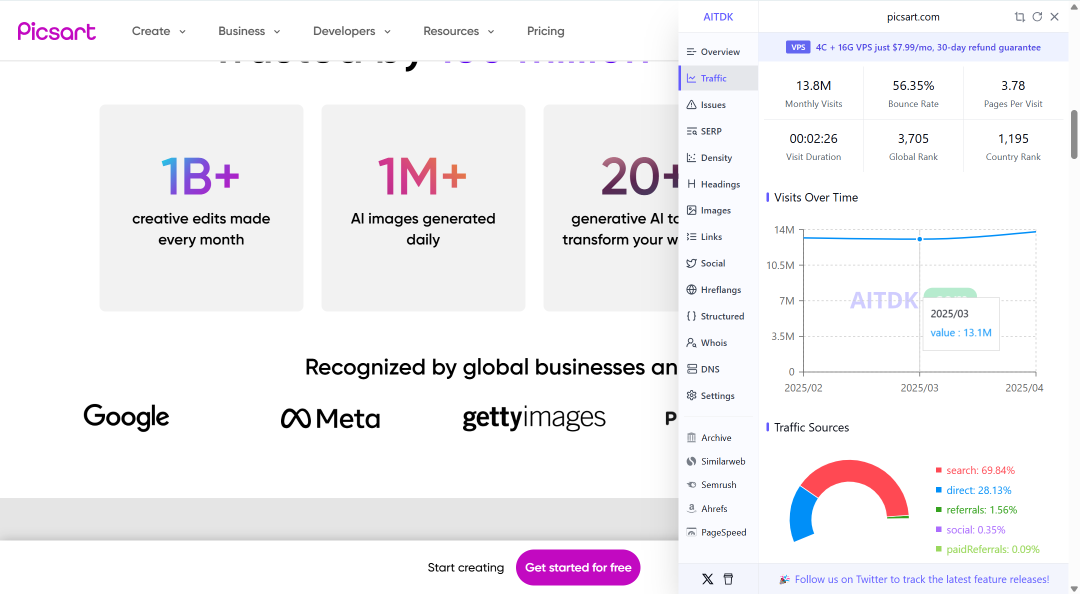Click the 13.8M Monthly Visits value
Viewport: 1080px width, 594px height.
point(813,85)
